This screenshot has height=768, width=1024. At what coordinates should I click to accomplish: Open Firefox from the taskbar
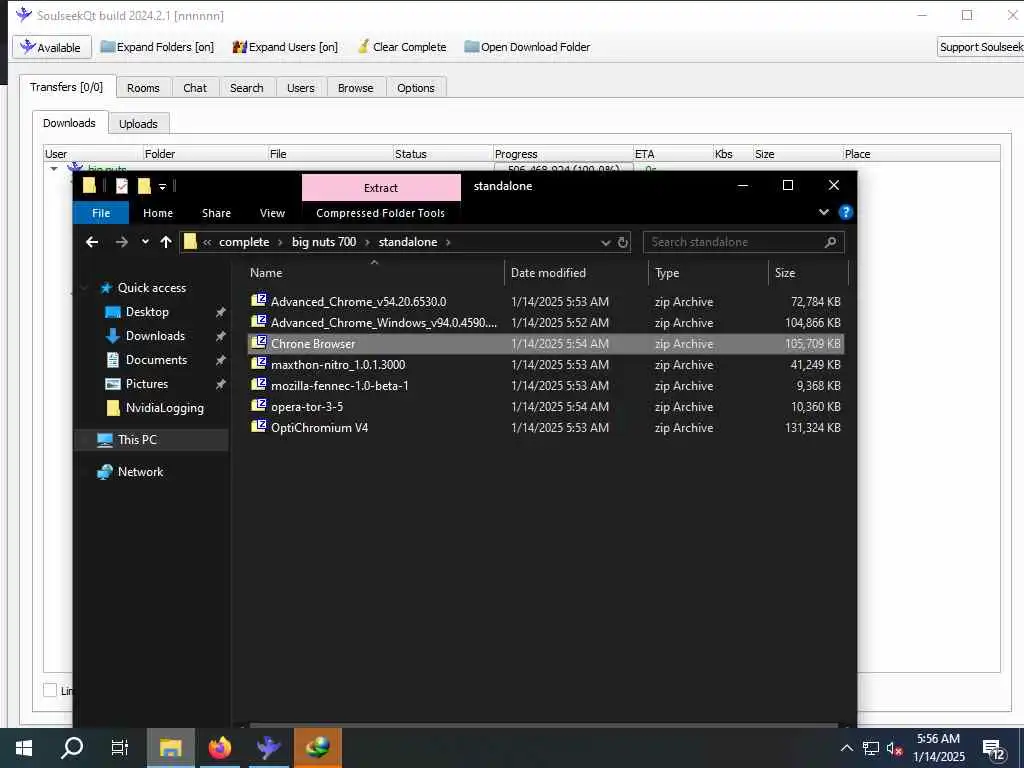pyautogui.click(x=219, y=748)
